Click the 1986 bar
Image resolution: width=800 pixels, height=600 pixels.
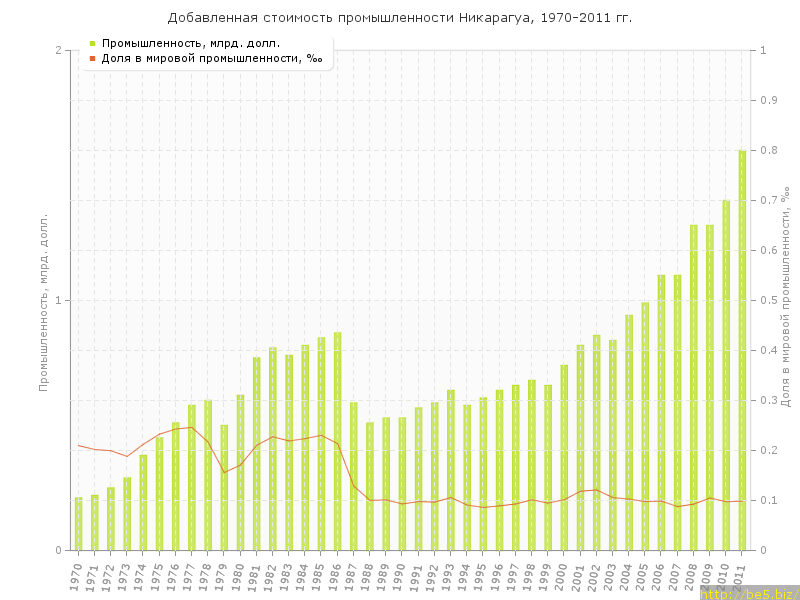(x=338, y=441)
